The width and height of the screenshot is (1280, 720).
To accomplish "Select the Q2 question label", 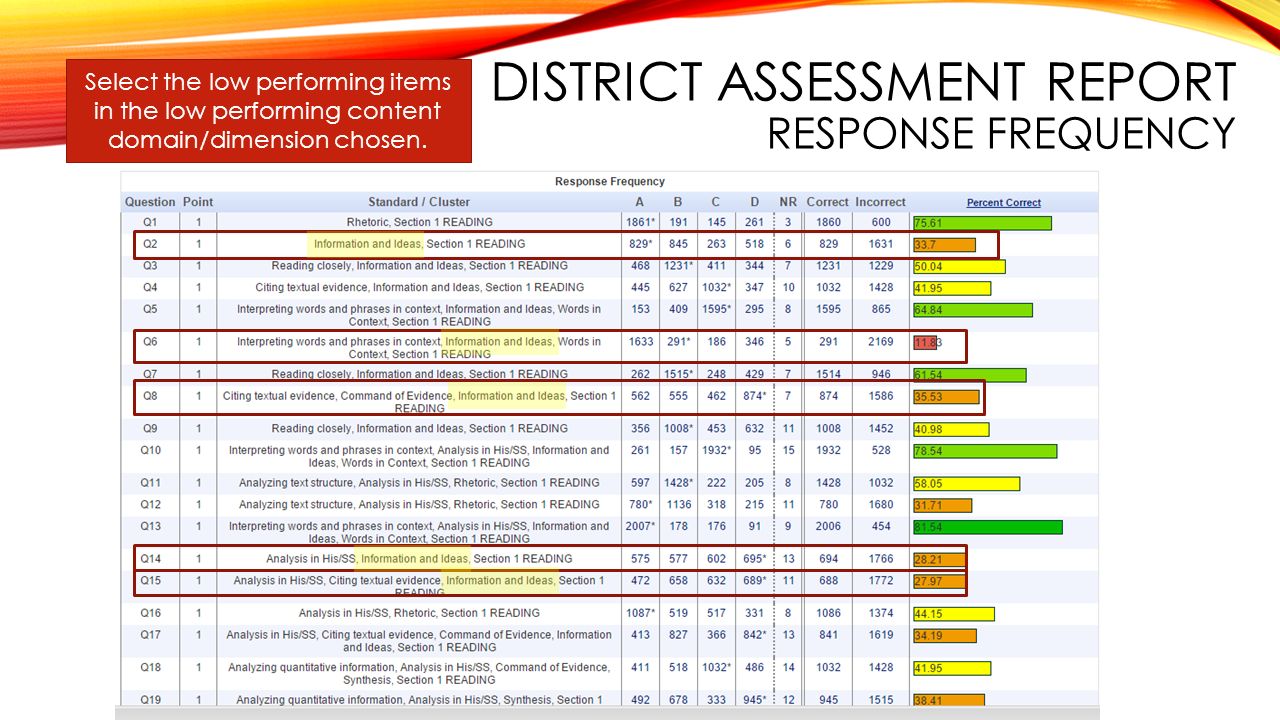I will (x=150, y=244).
